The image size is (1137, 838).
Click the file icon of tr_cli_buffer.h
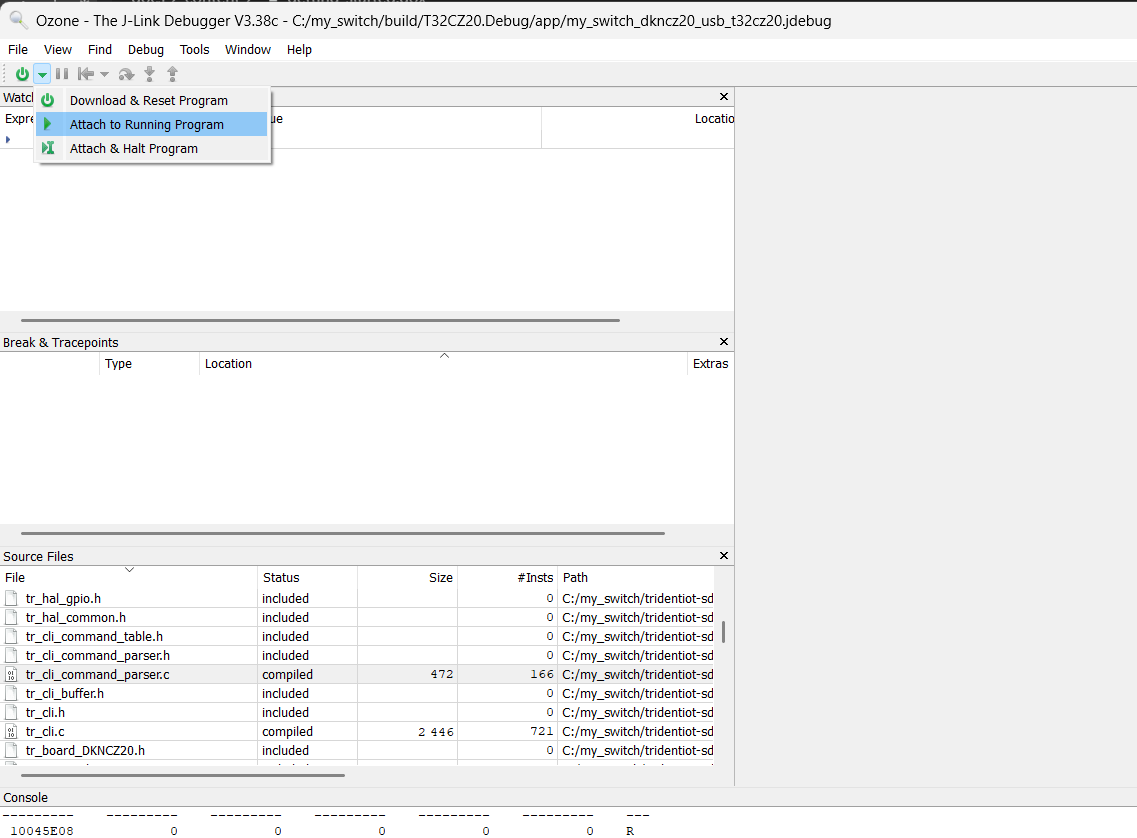pyautogui.click(x=11, y=693)
